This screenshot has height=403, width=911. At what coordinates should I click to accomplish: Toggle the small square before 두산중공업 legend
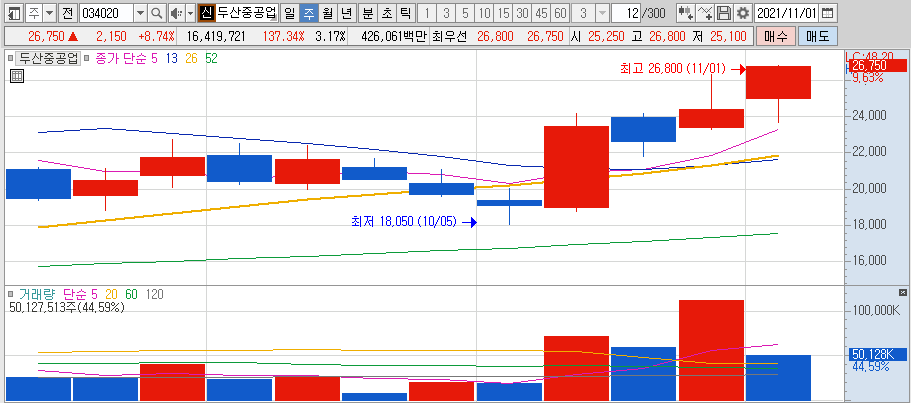[10, 58]
